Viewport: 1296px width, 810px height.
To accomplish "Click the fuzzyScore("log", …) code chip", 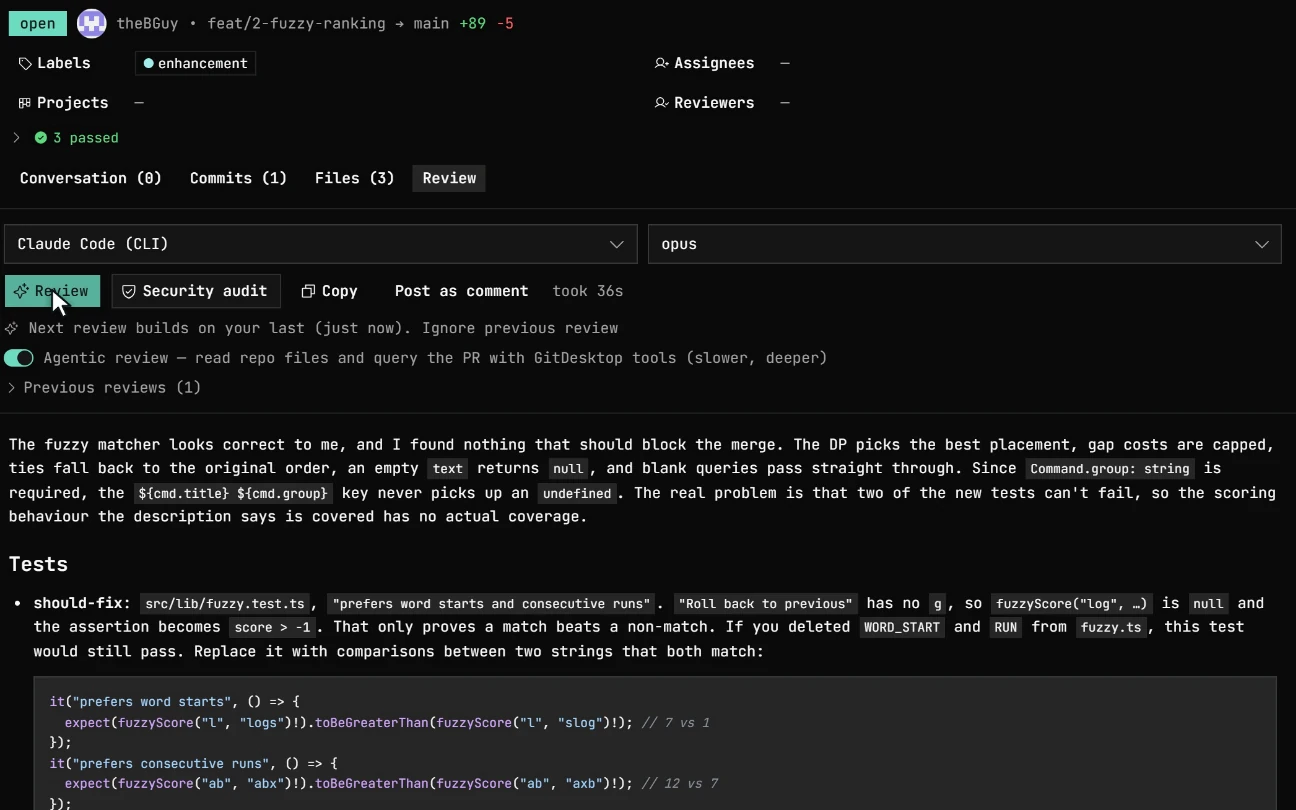I will pos(1072,604).
